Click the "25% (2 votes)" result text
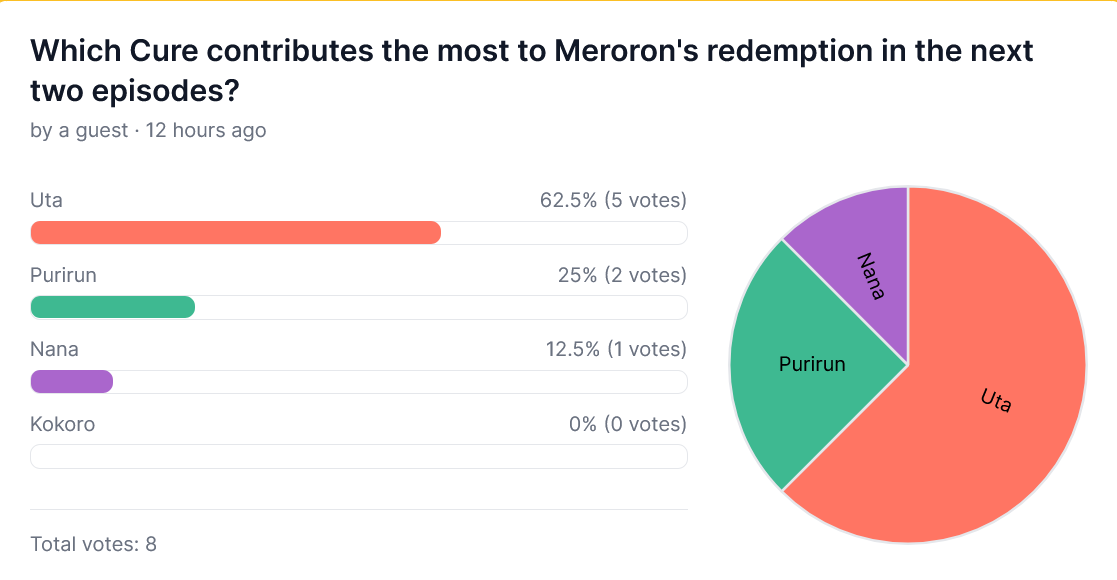This screenshot has height=580, width=1117. click(622, 275)
